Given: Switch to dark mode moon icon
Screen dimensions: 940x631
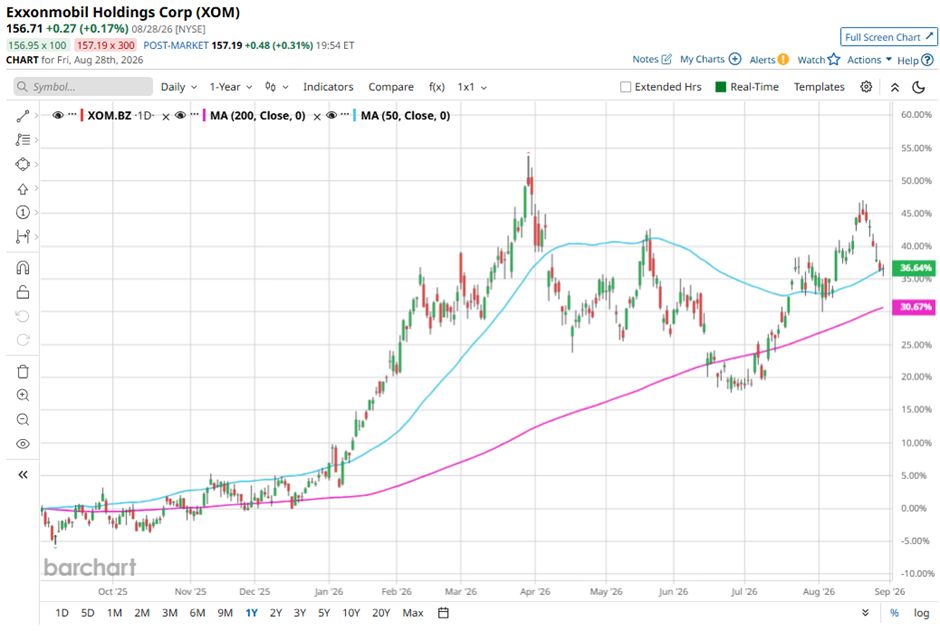Looking at the screenshot, I should coord(918,87).
